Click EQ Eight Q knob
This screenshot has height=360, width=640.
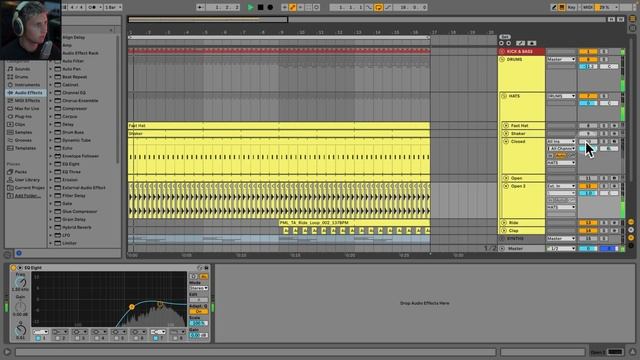[20, 330]
